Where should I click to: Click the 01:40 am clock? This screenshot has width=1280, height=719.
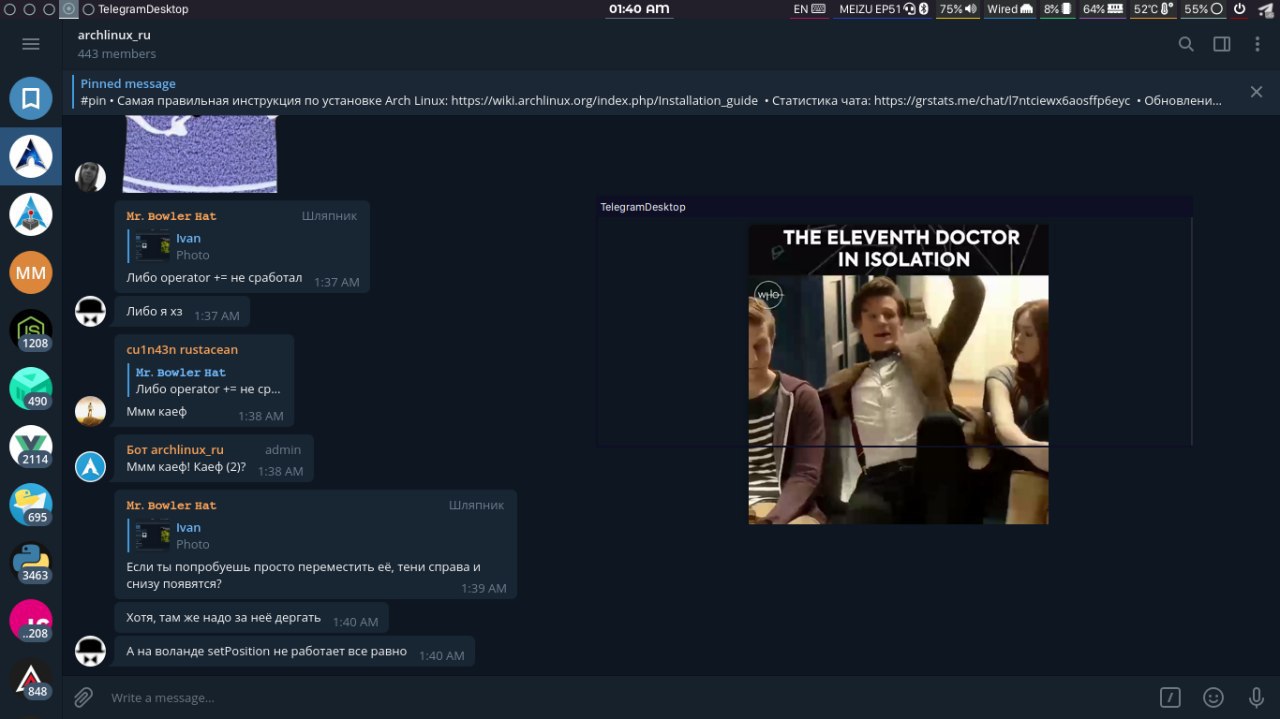click(639, 9)
